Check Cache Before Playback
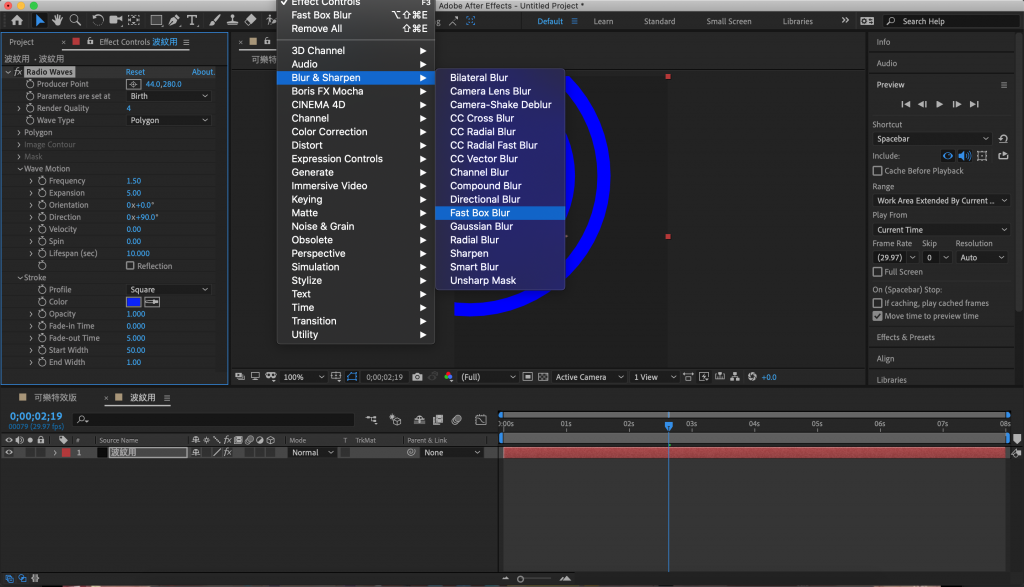The width and height of the screenshot is (1024, 587). [877, 171]
